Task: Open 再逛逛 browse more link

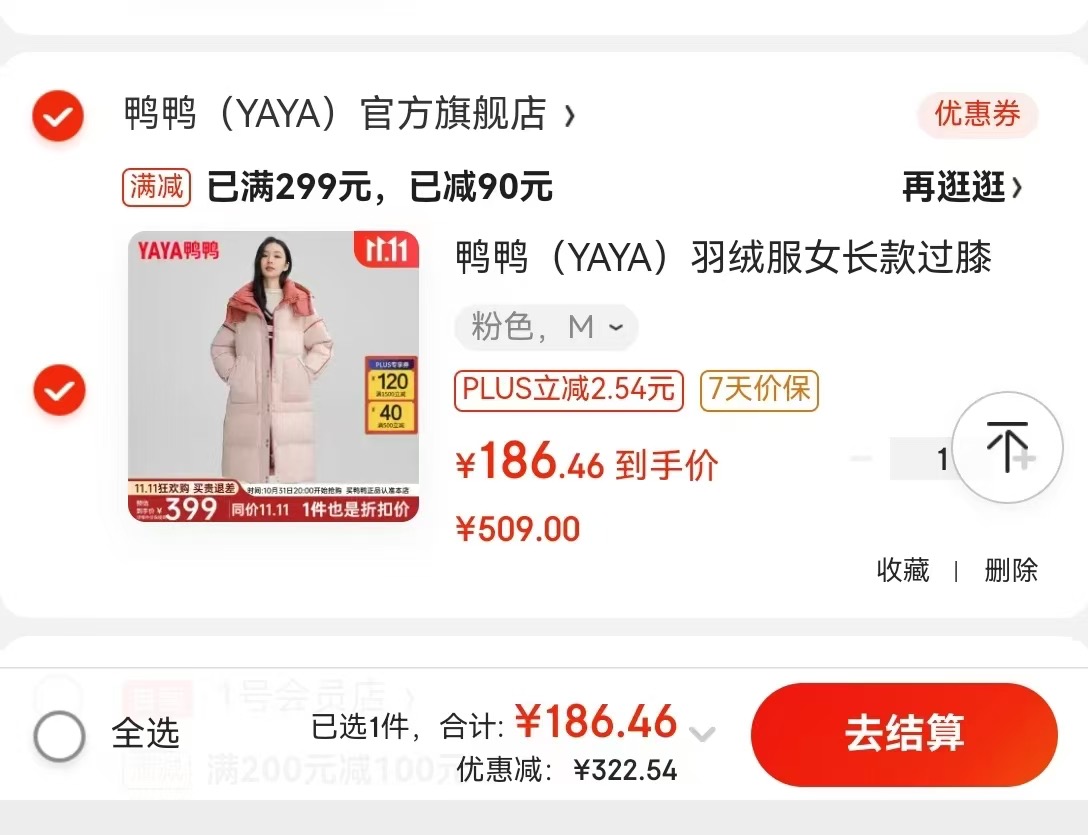Action: (x=962, y=187)
